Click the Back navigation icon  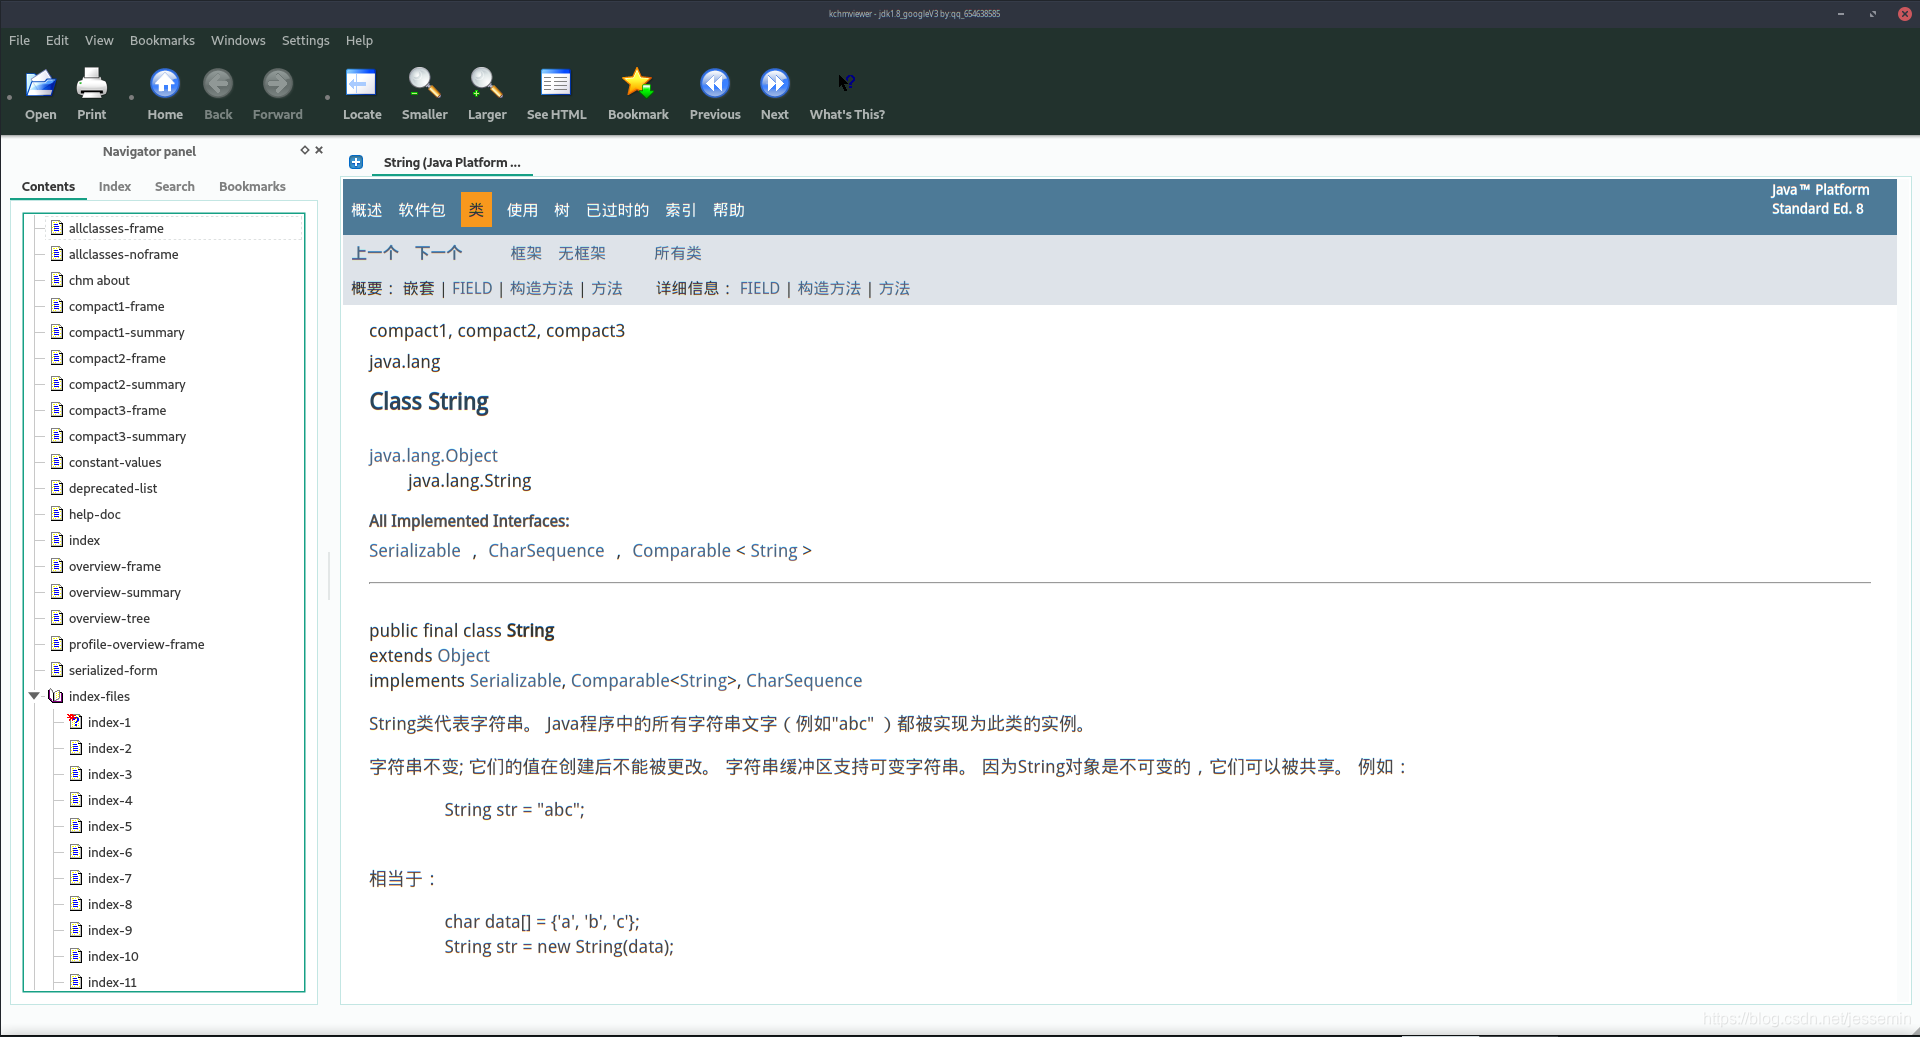pos(218,94)
